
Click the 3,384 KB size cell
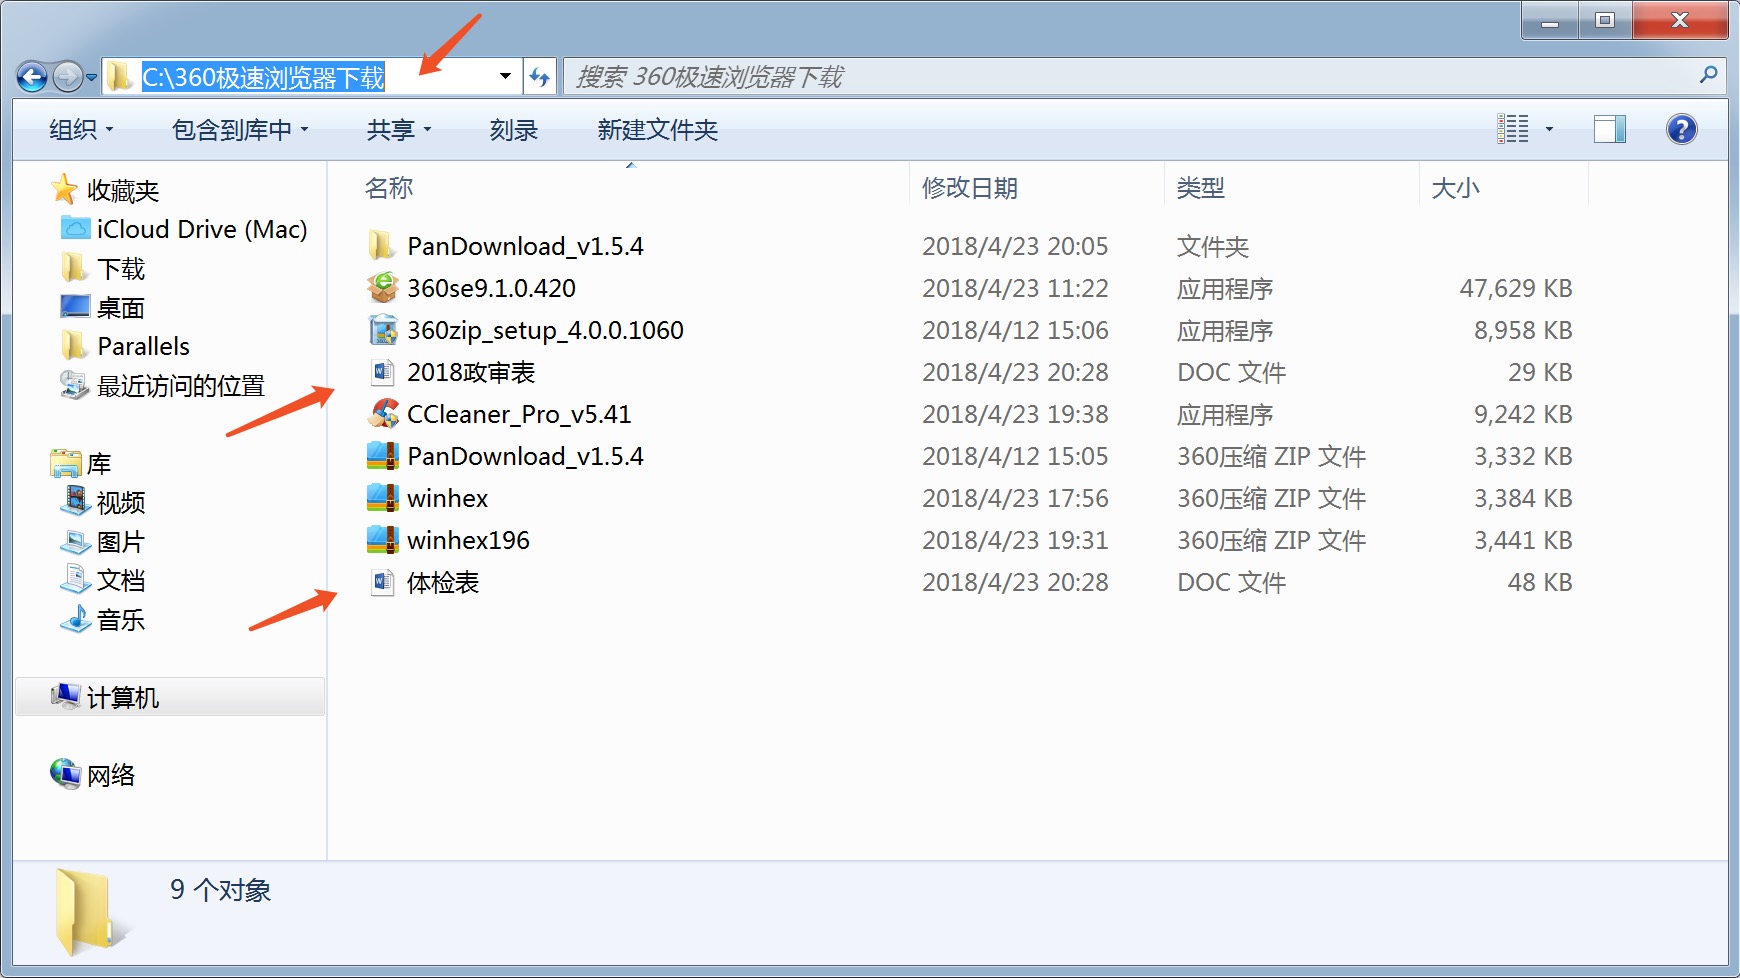click(x=1523, y=498)
